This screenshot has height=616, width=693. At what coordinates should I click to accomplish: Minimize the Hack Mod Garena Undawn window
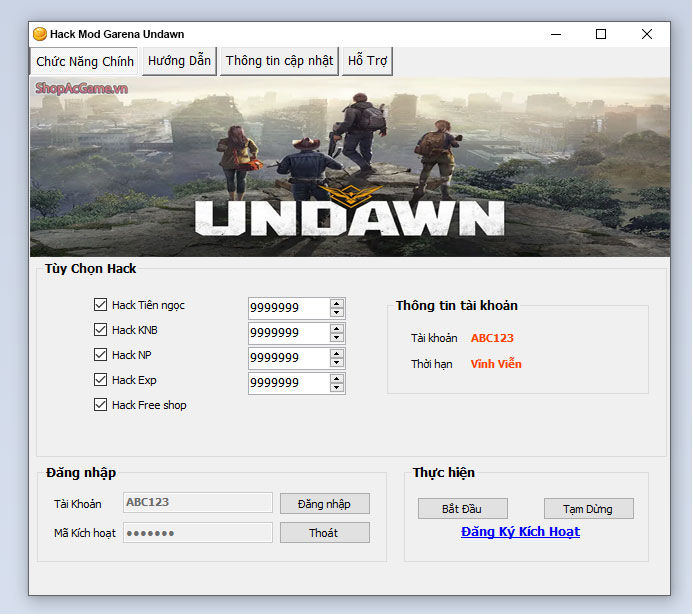pos(556,34)
